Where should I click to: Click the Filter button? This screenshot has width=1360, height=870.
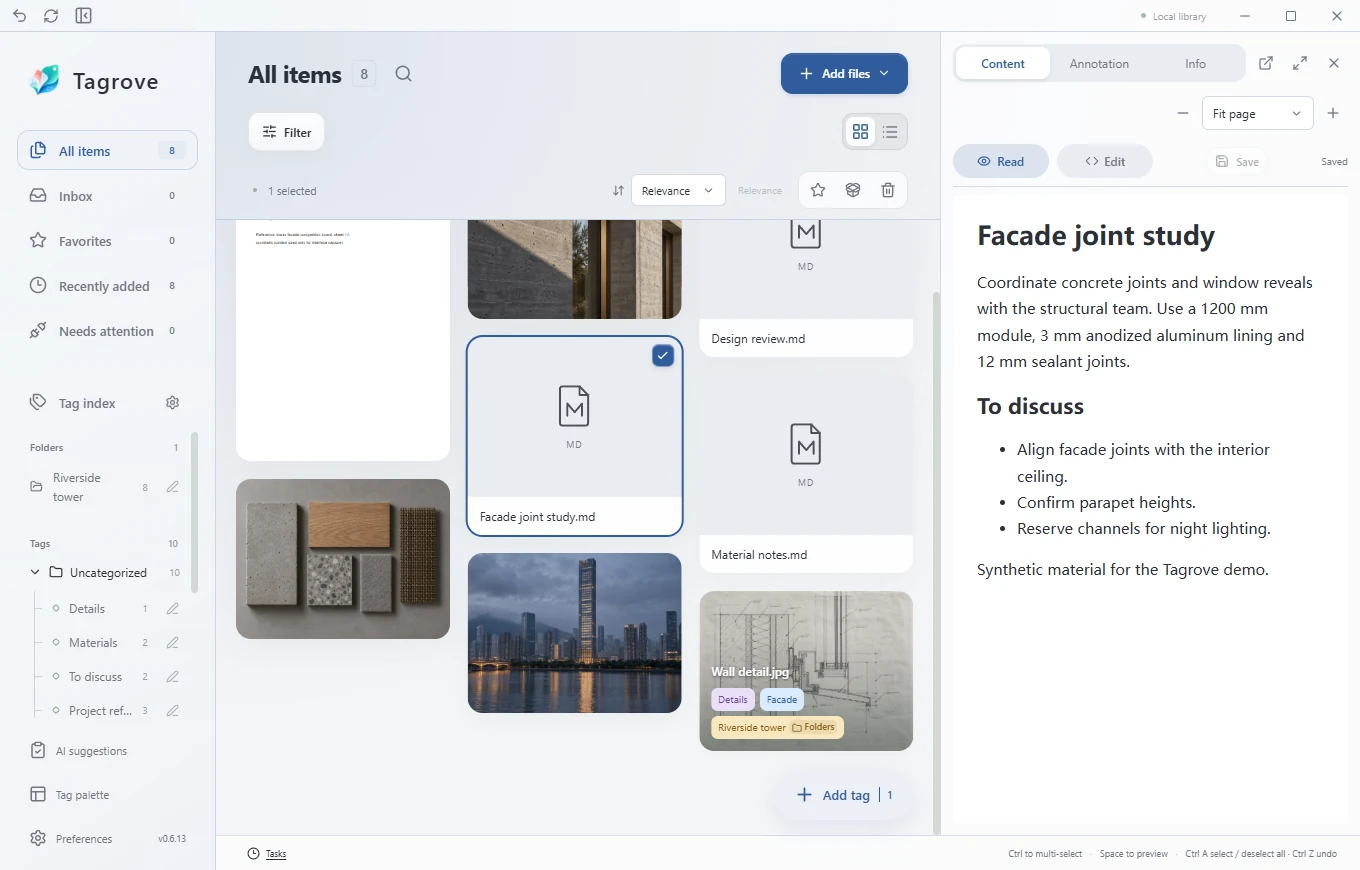point(286,132)
